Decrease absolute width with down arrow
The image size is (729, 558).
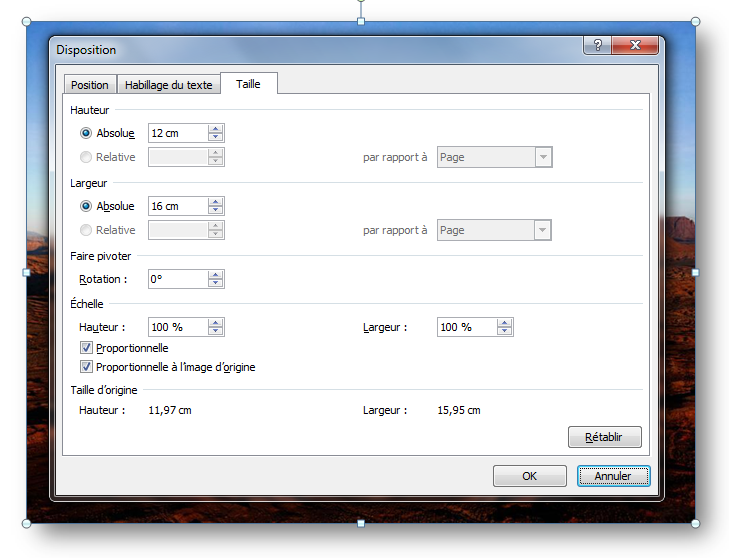[215, 210]
